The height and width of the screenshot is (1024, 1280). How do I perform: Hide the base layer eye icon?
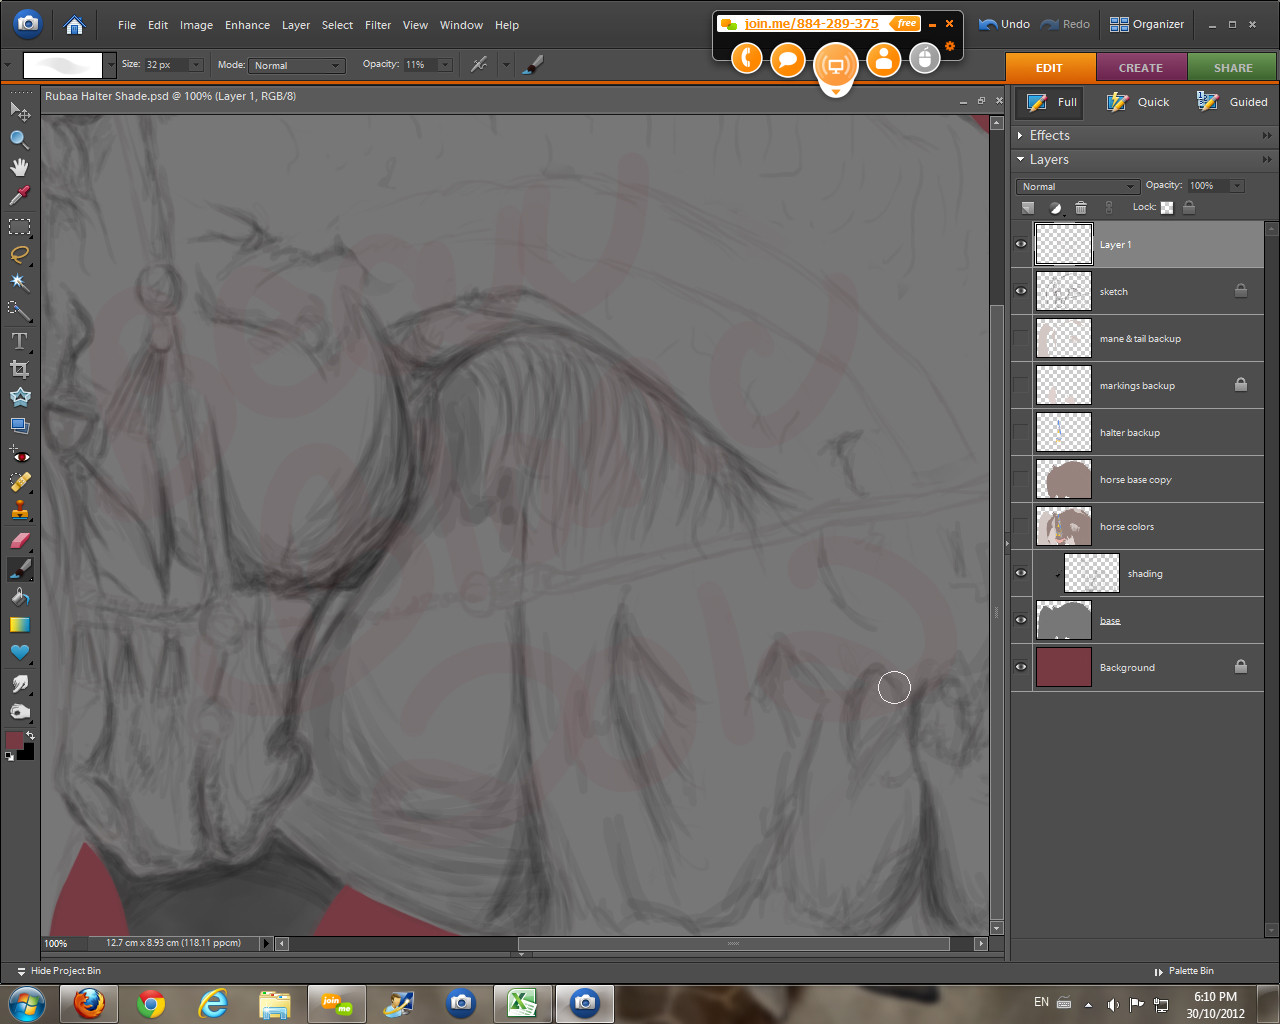(x=1021, y=620)
